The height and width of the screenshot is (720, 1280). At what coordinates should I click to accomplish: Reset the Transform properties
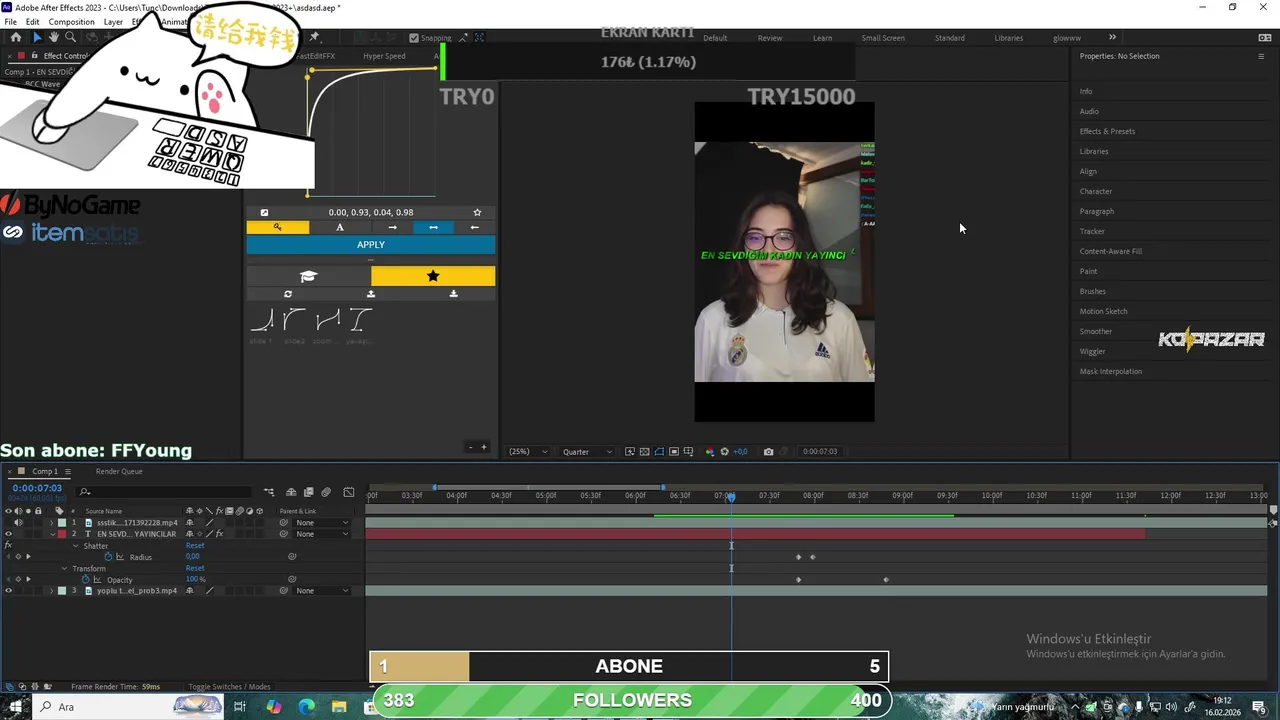(x=194, y=569)
